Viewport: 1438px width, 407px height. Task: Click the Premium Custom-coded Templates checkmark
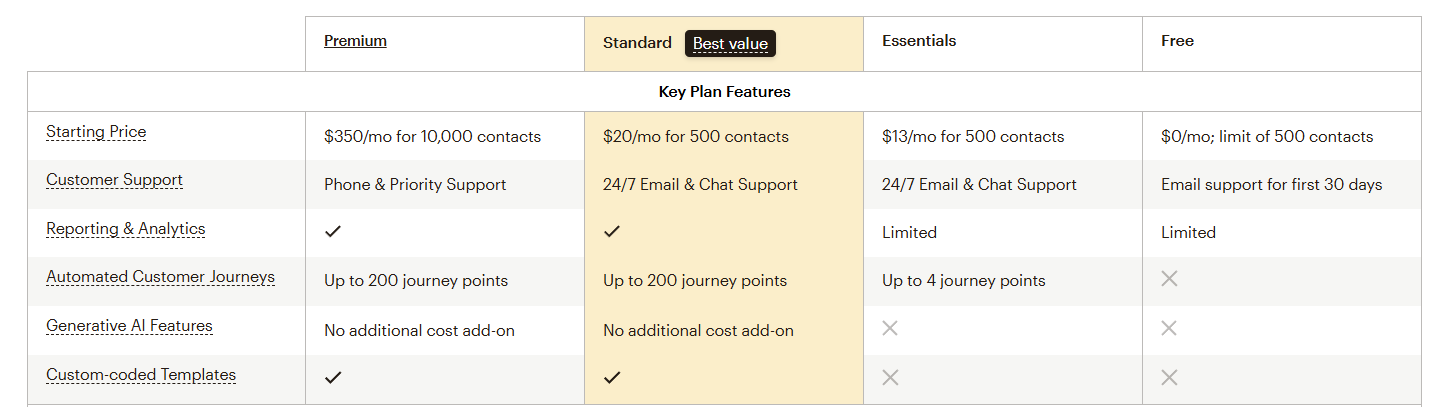coord(333,377)
